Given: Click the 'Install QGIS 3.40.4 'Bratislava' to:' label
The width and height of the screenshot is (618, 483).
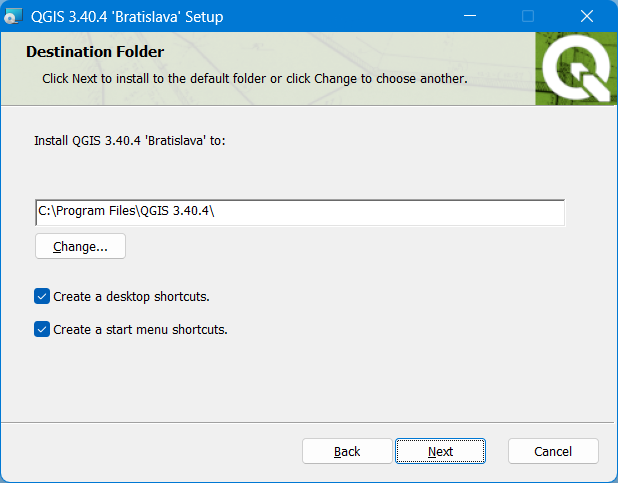Looking at the screenshot, I should coord(130,141).
